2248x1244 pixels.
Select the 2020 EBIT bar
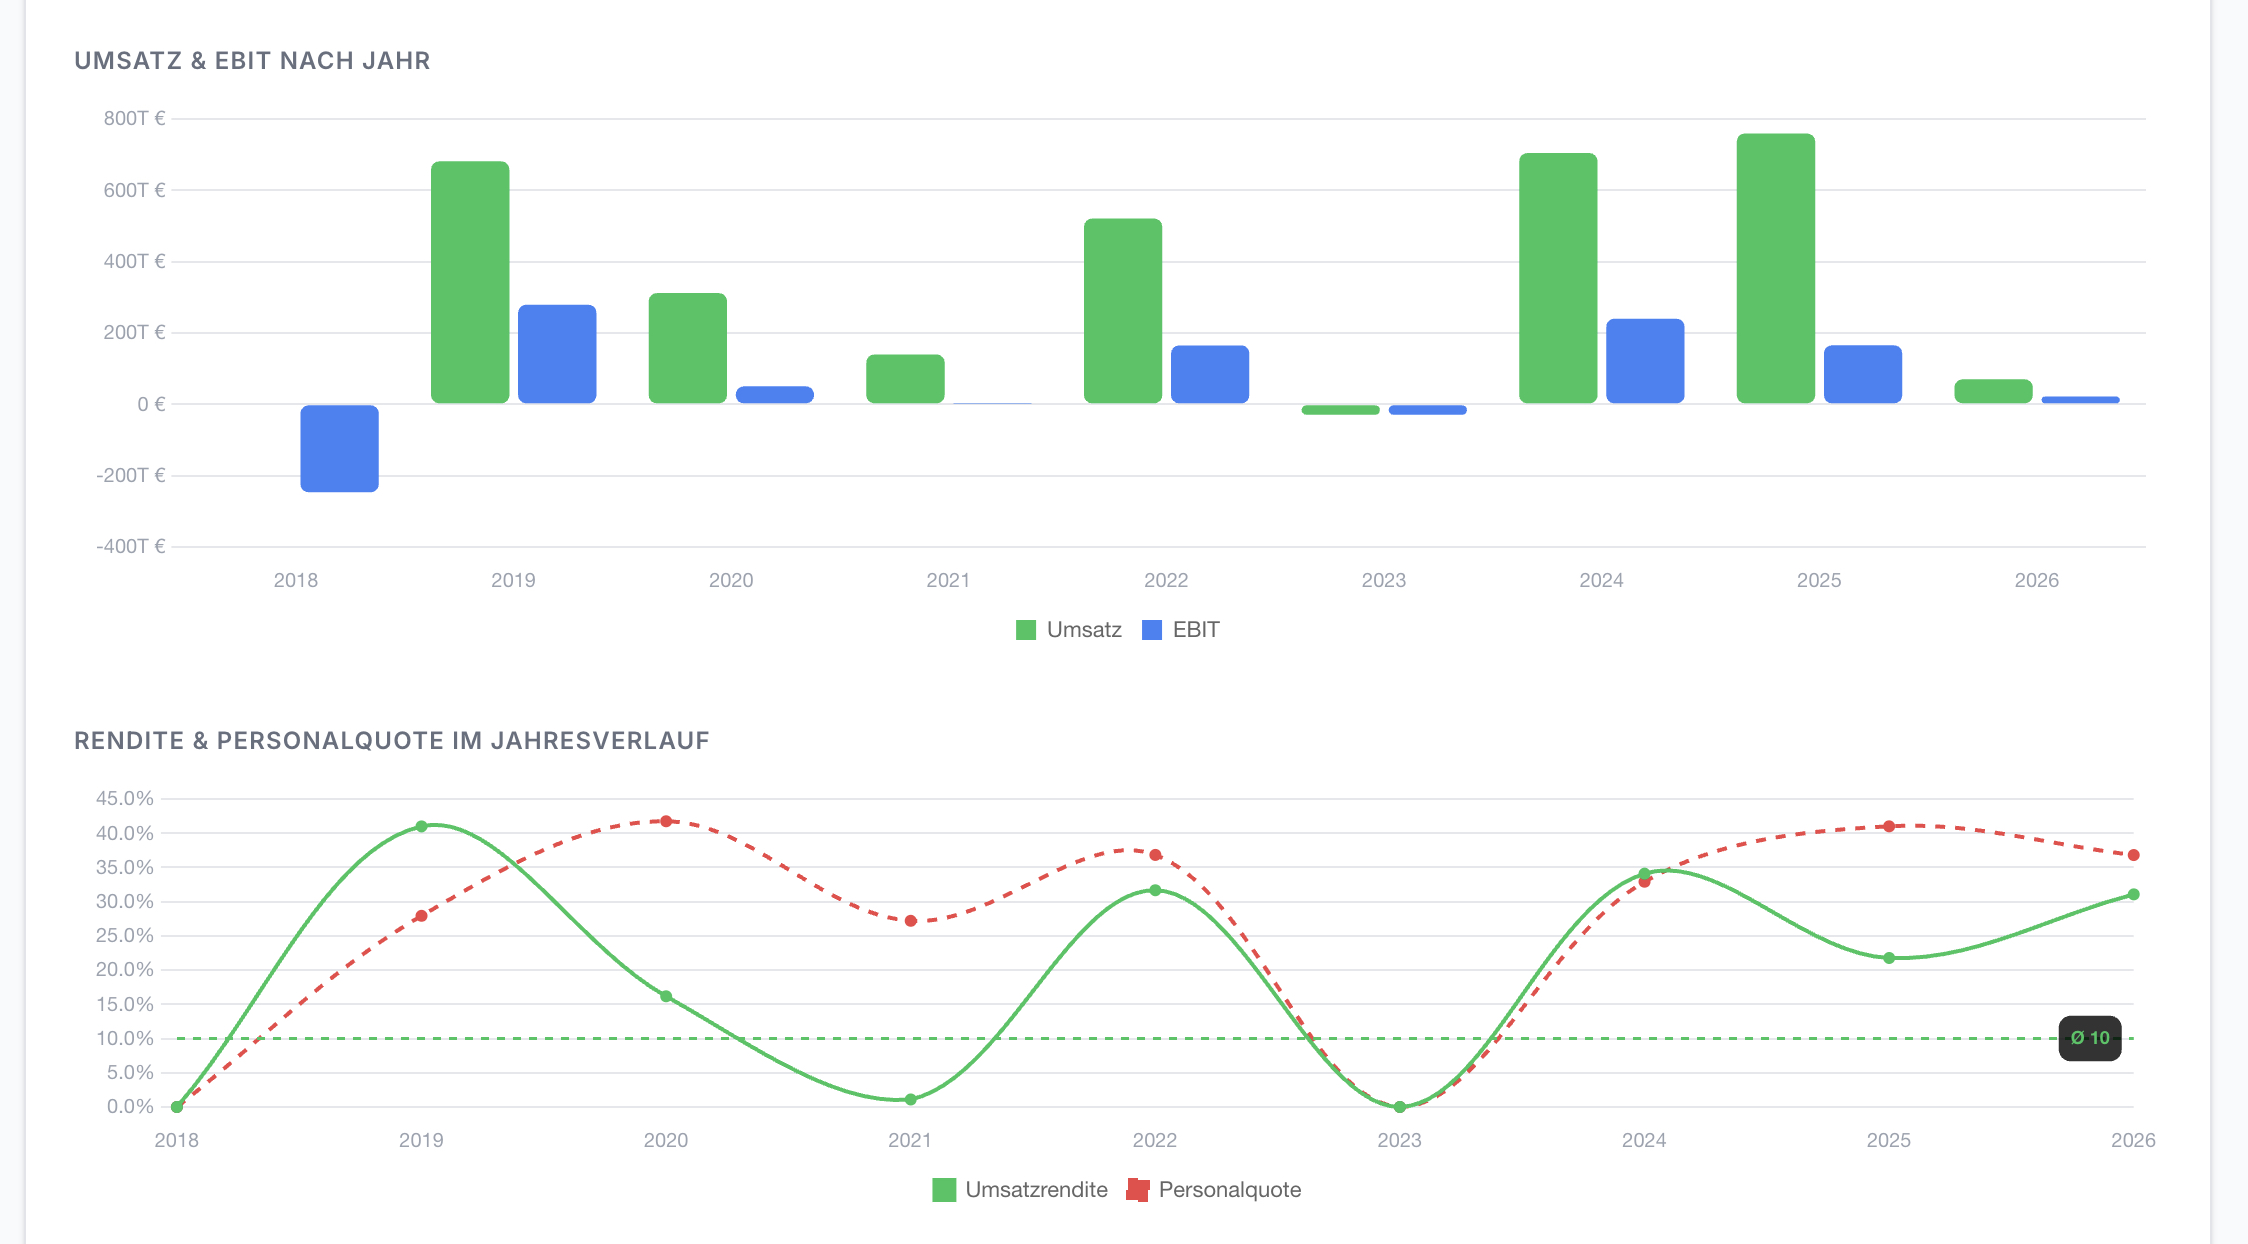tap(775, 395)
